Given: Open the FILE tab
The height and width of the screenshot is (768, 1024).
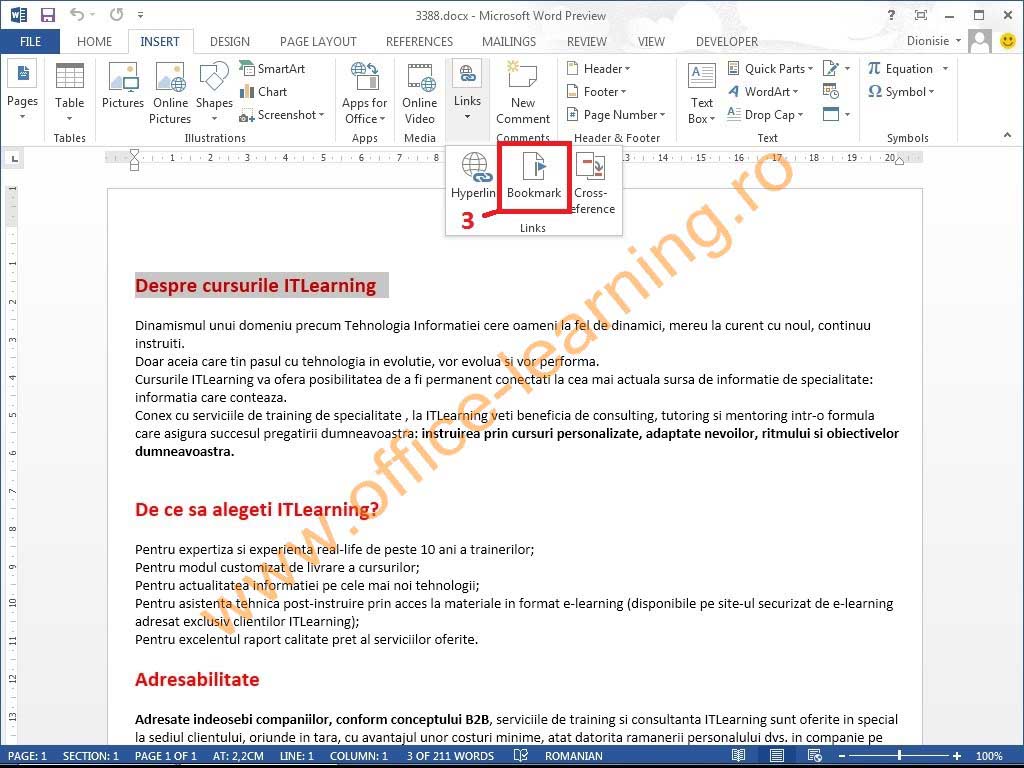Looking at the screenshot, I should tap(30, 42).
